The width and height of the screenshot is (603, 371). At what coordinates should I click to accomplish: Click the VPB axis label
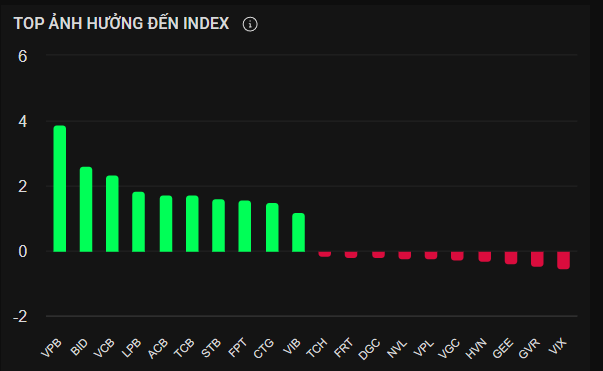(x=52, y=348)
